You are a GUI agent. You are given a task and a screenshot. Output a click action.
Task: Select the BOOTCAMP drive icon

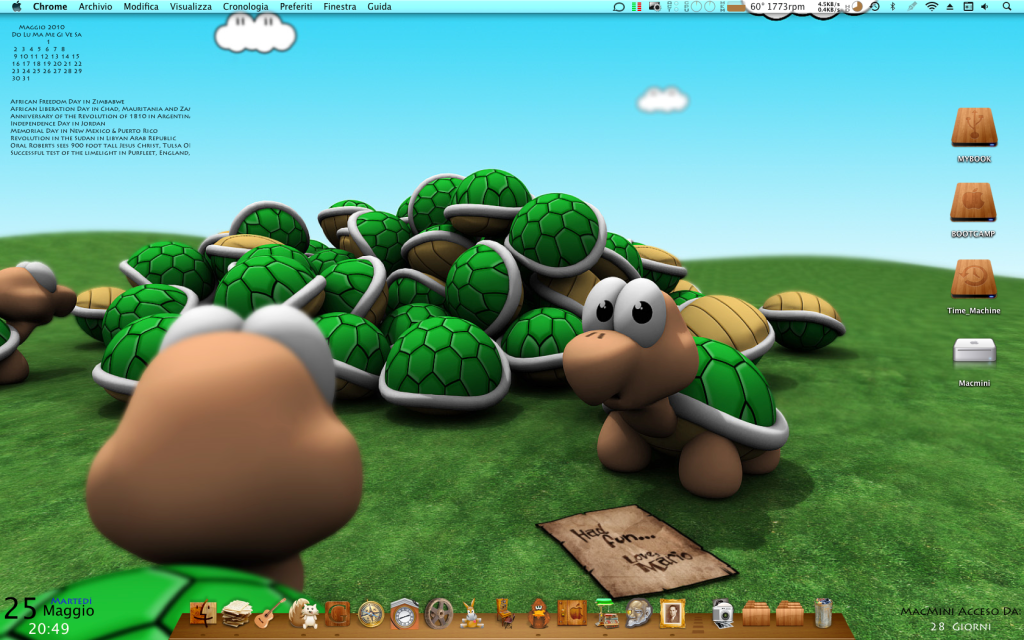(973, 202)
